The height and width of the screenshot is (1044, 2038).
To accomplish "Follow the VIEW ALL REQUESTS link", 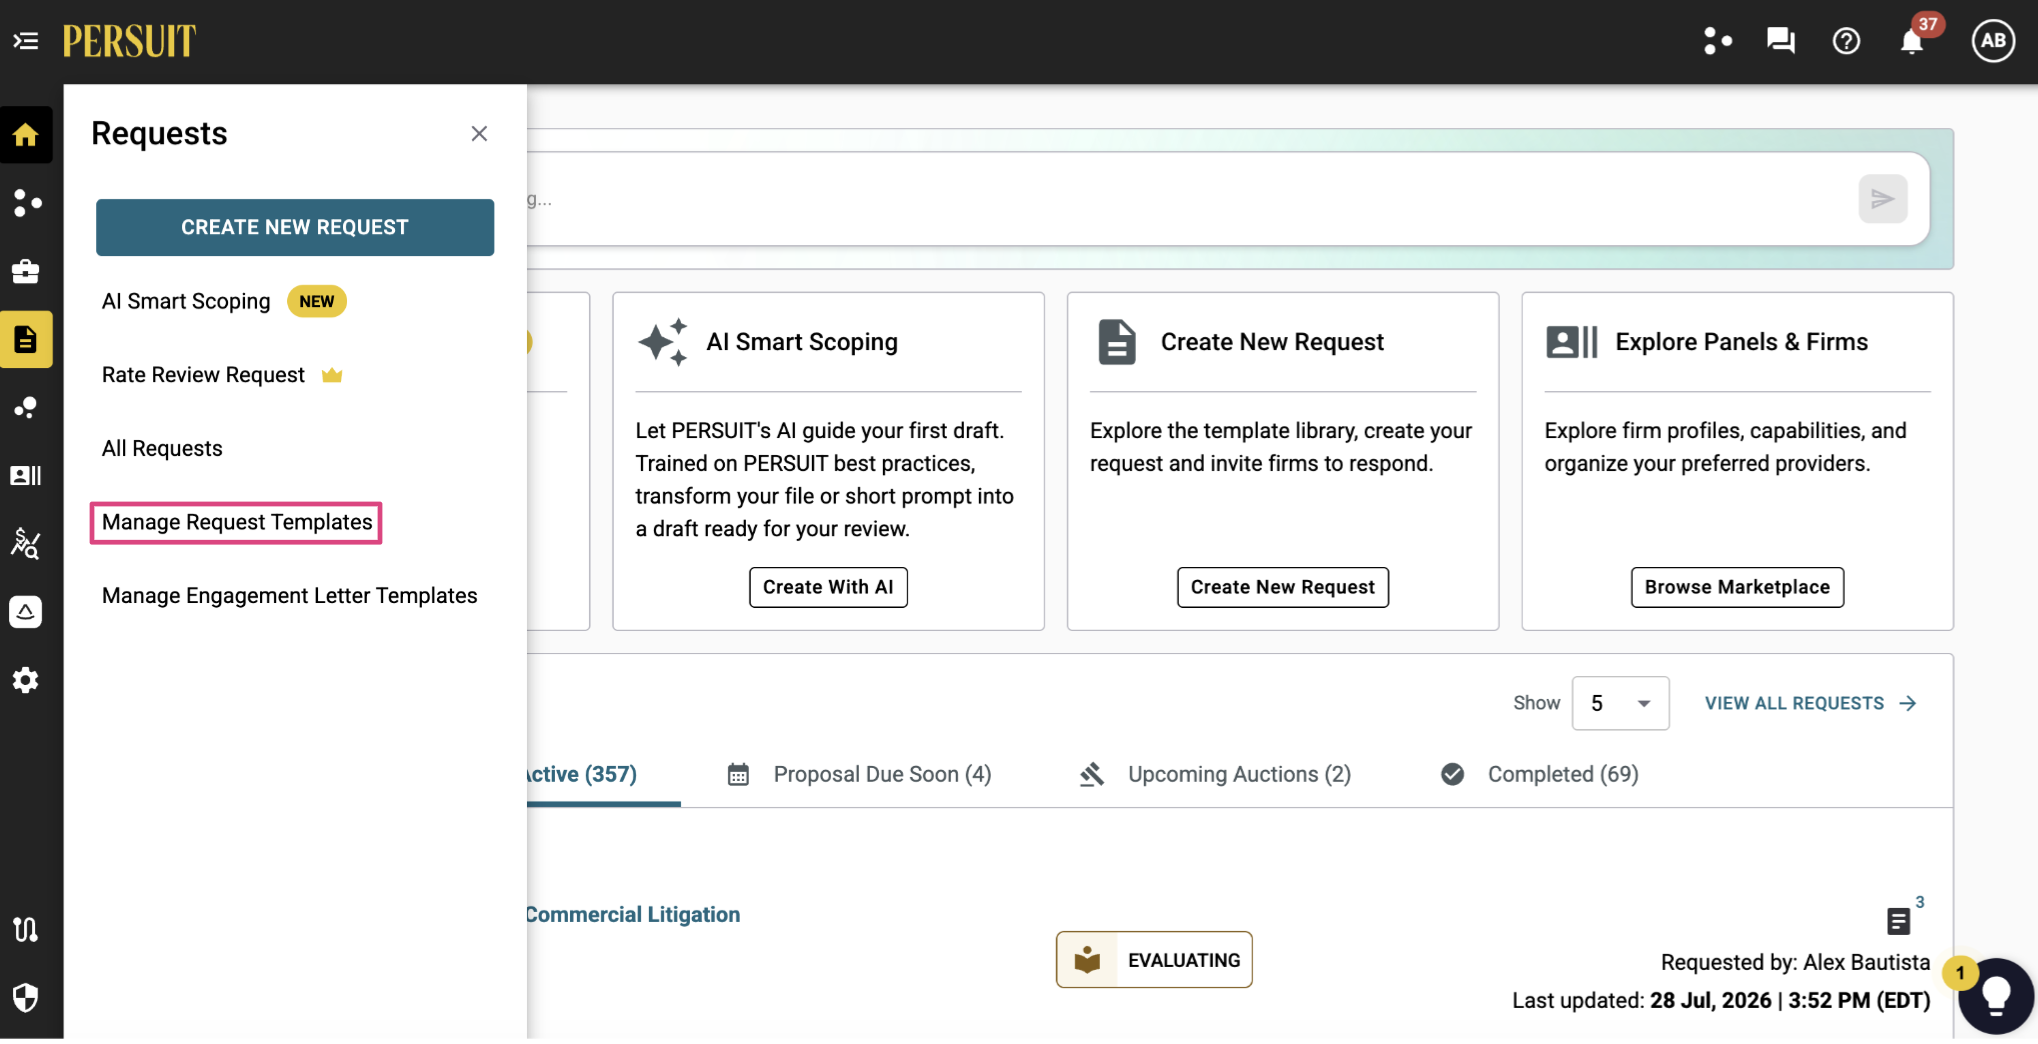I will tap(1810, 703).
